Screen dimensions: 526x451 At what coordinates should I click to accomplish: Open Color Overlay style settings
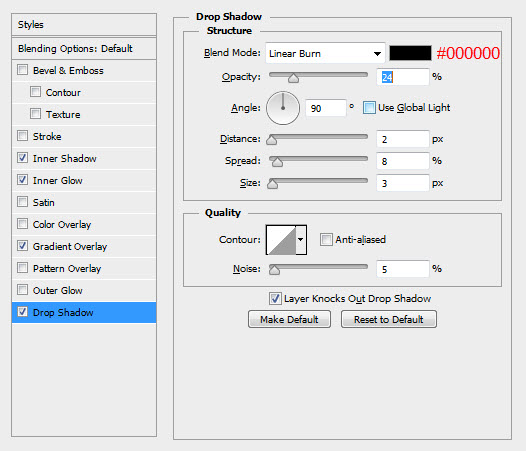click(x=84, y=224)
